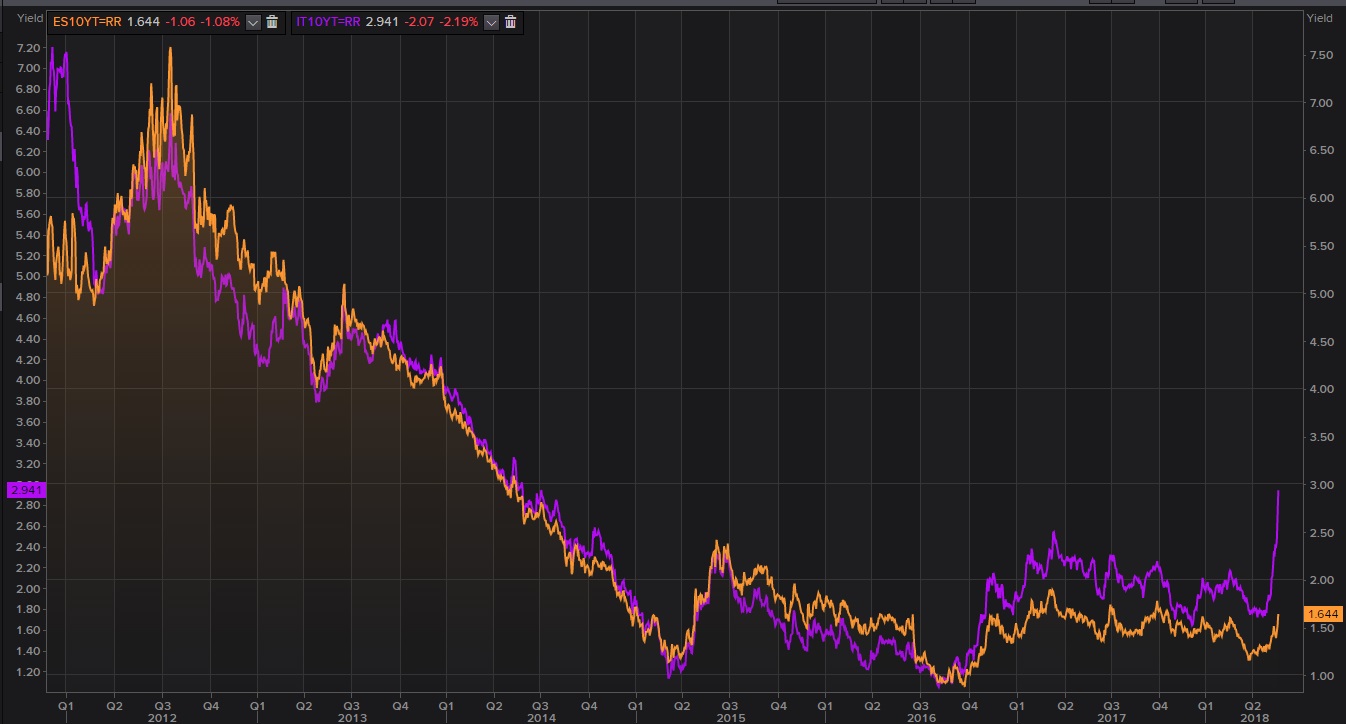Remove the IT10YT=RR series using trash icon
Viewport: 1346px width, 724px height.
(511, 22)
